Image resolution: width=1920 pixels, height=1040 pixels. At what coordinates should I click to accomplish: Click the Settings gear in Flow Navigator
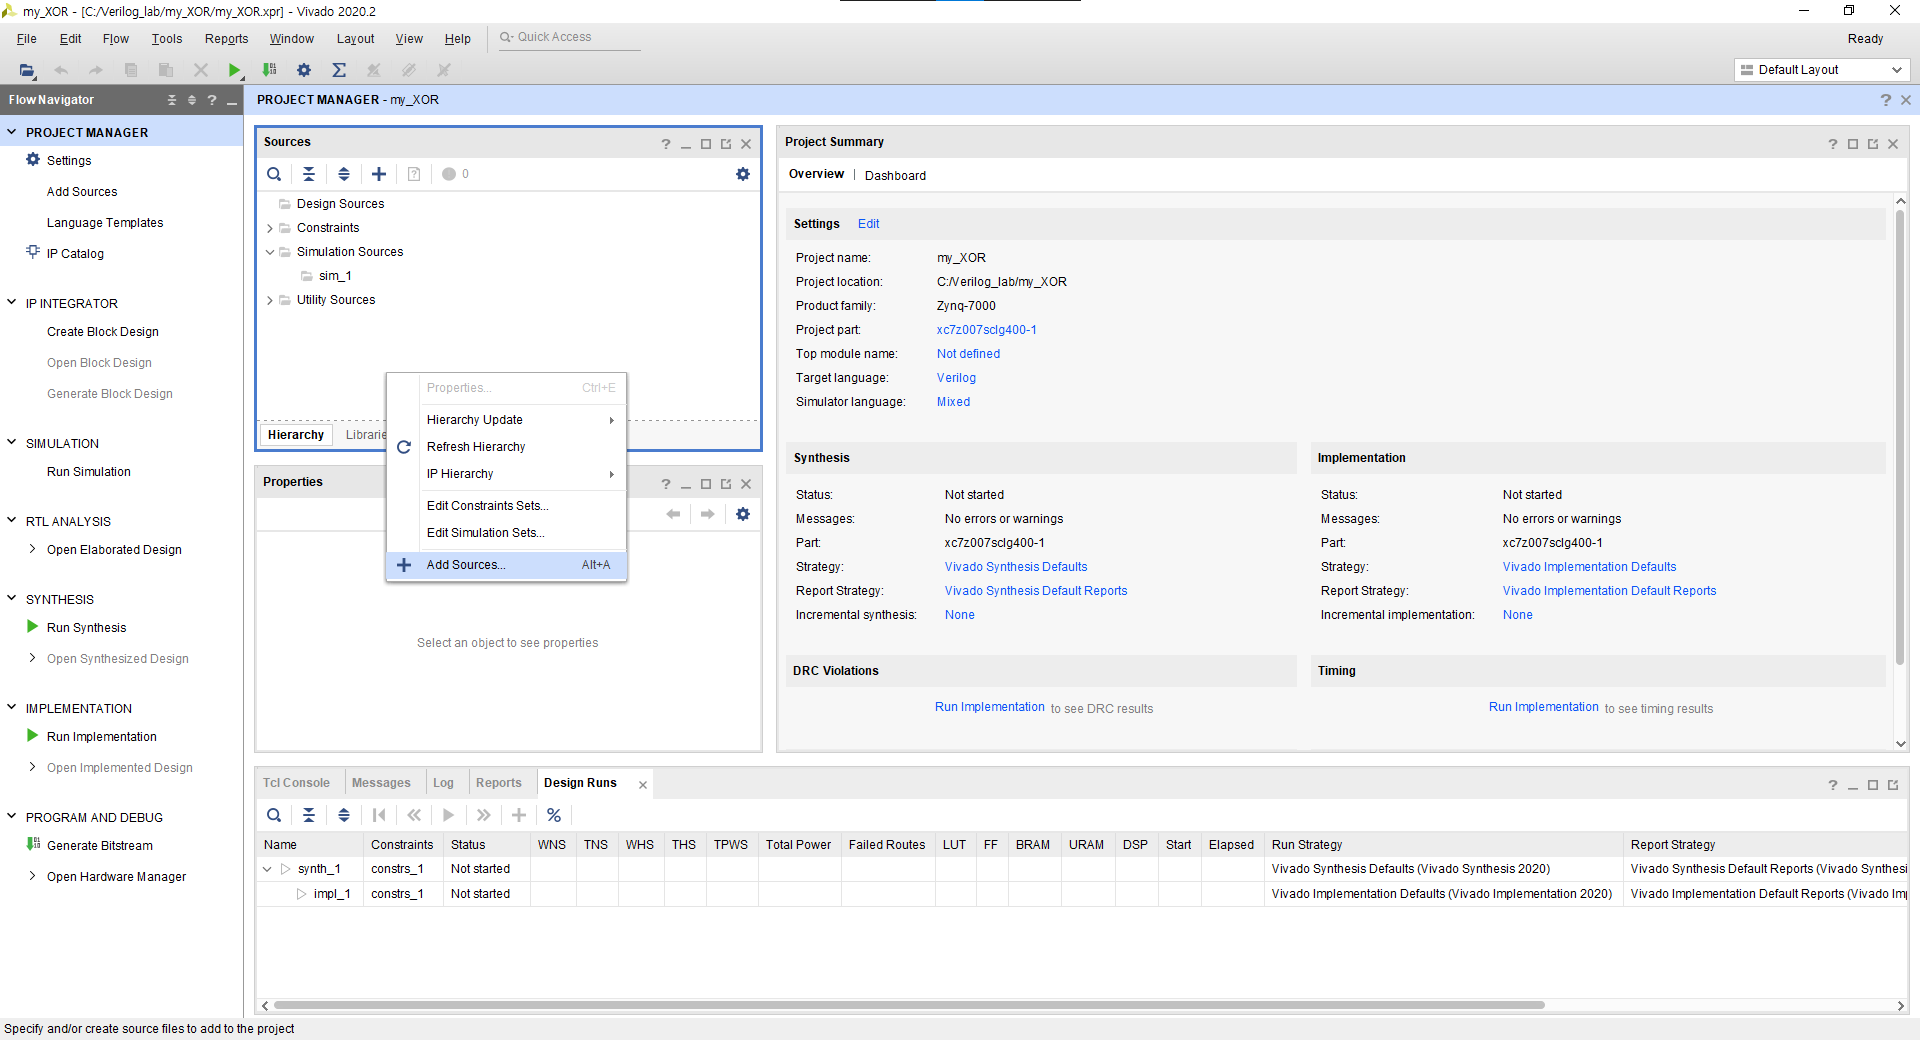point(33,160)
